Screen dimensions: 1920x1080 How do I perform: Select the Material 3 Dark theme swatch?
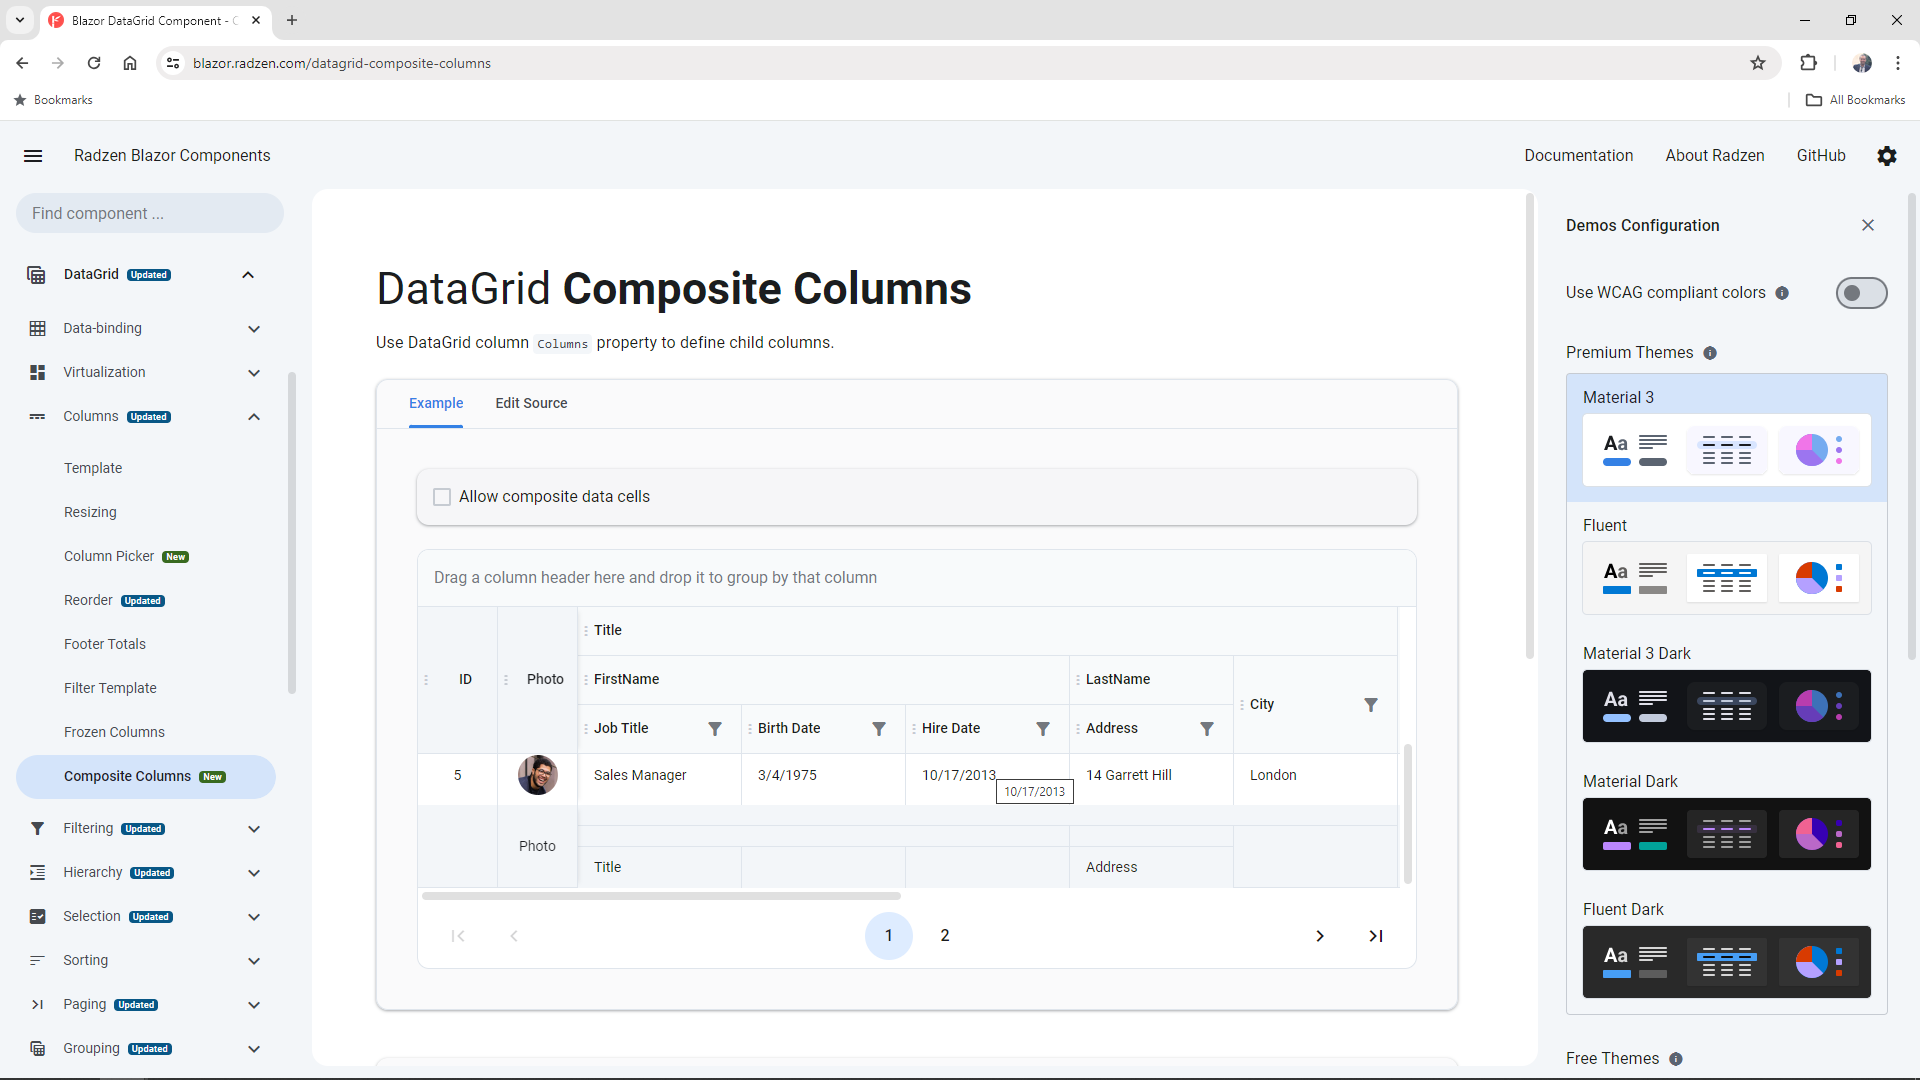pyautogui.click(x=1726, y=706)
